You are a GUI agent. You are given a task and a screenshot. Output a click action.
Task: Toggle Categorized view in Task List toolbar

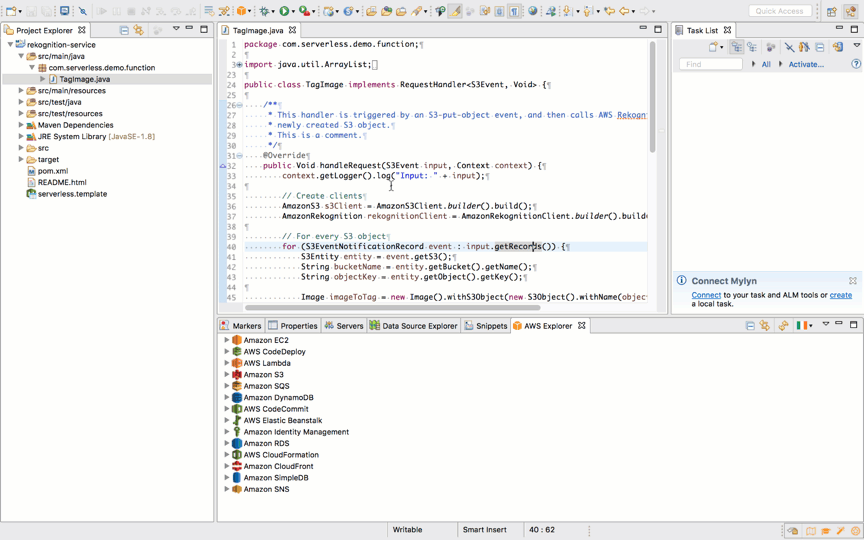tap(736, 47)
